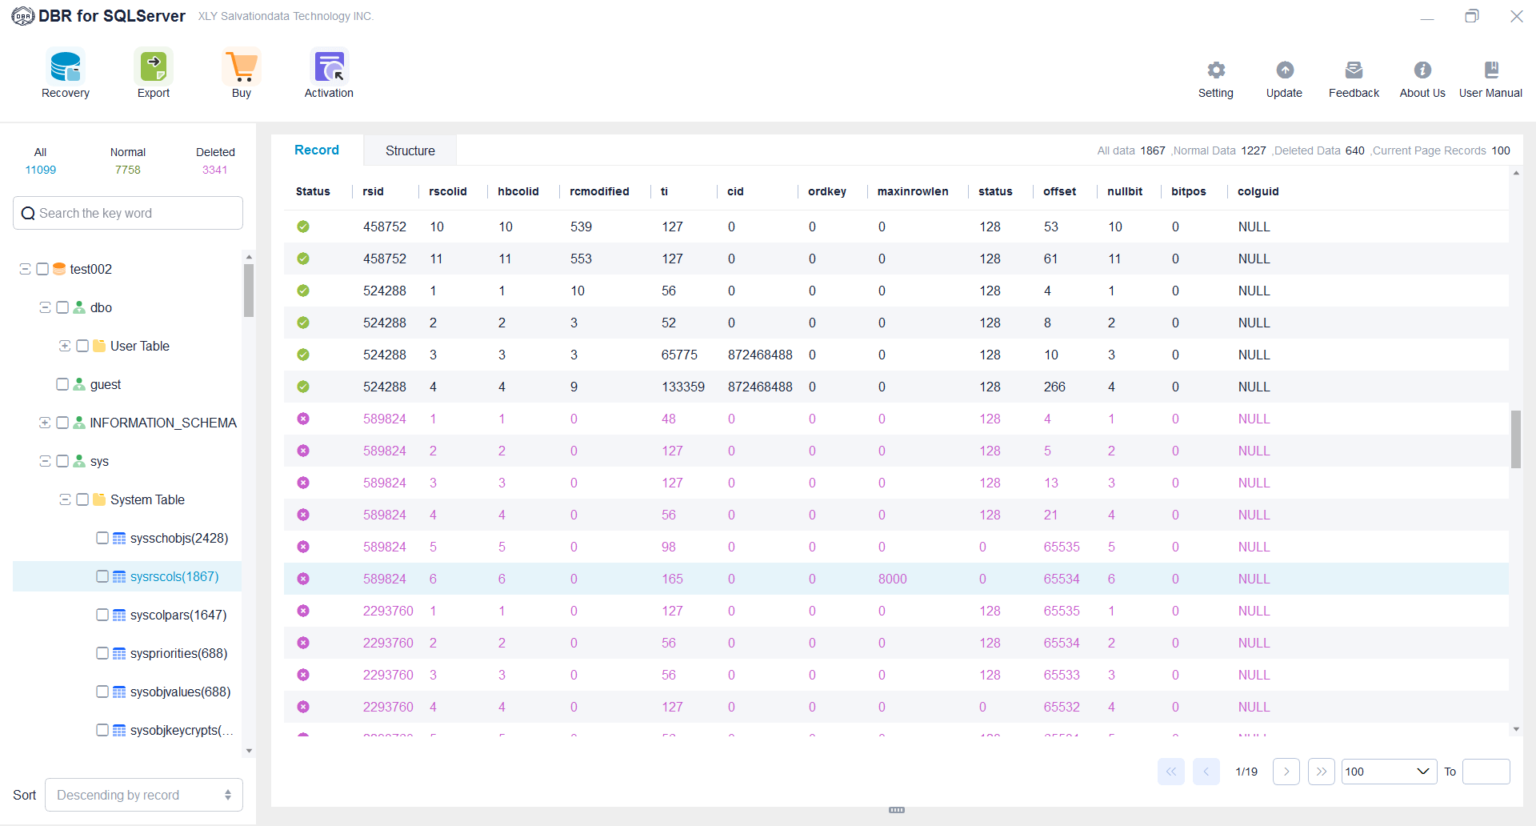Click the keyword search field

(127, 212)
